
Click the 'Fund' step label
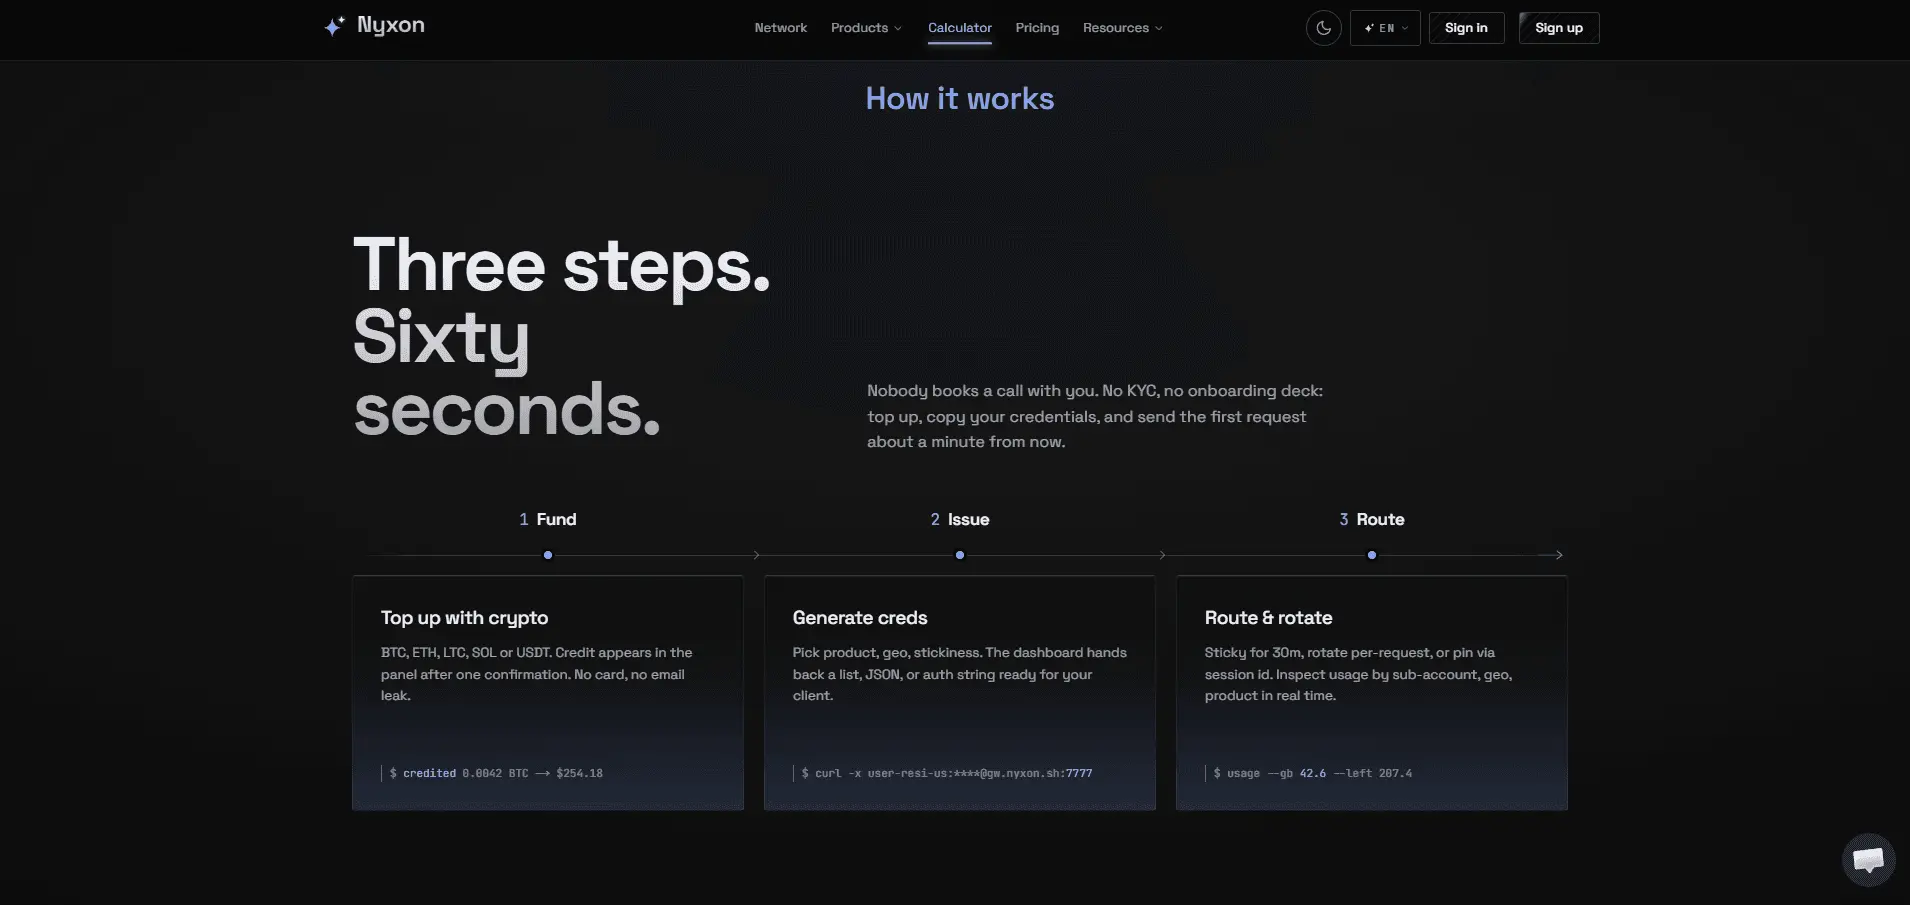click(556, 519)
